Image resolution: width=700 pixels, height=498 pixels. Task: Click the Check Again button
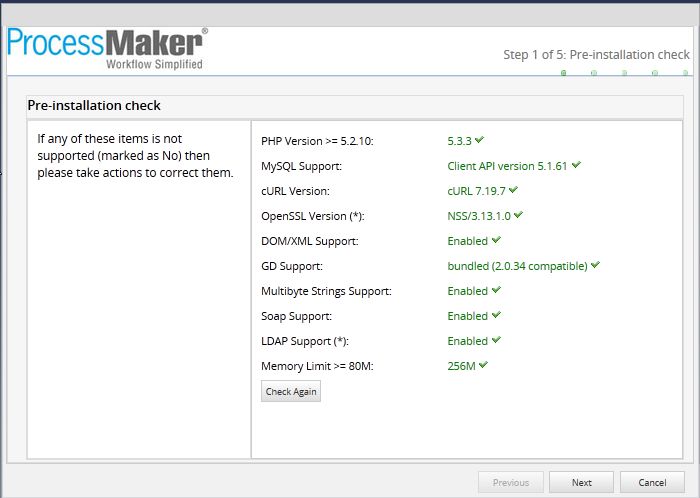click(x=291, y=391)
